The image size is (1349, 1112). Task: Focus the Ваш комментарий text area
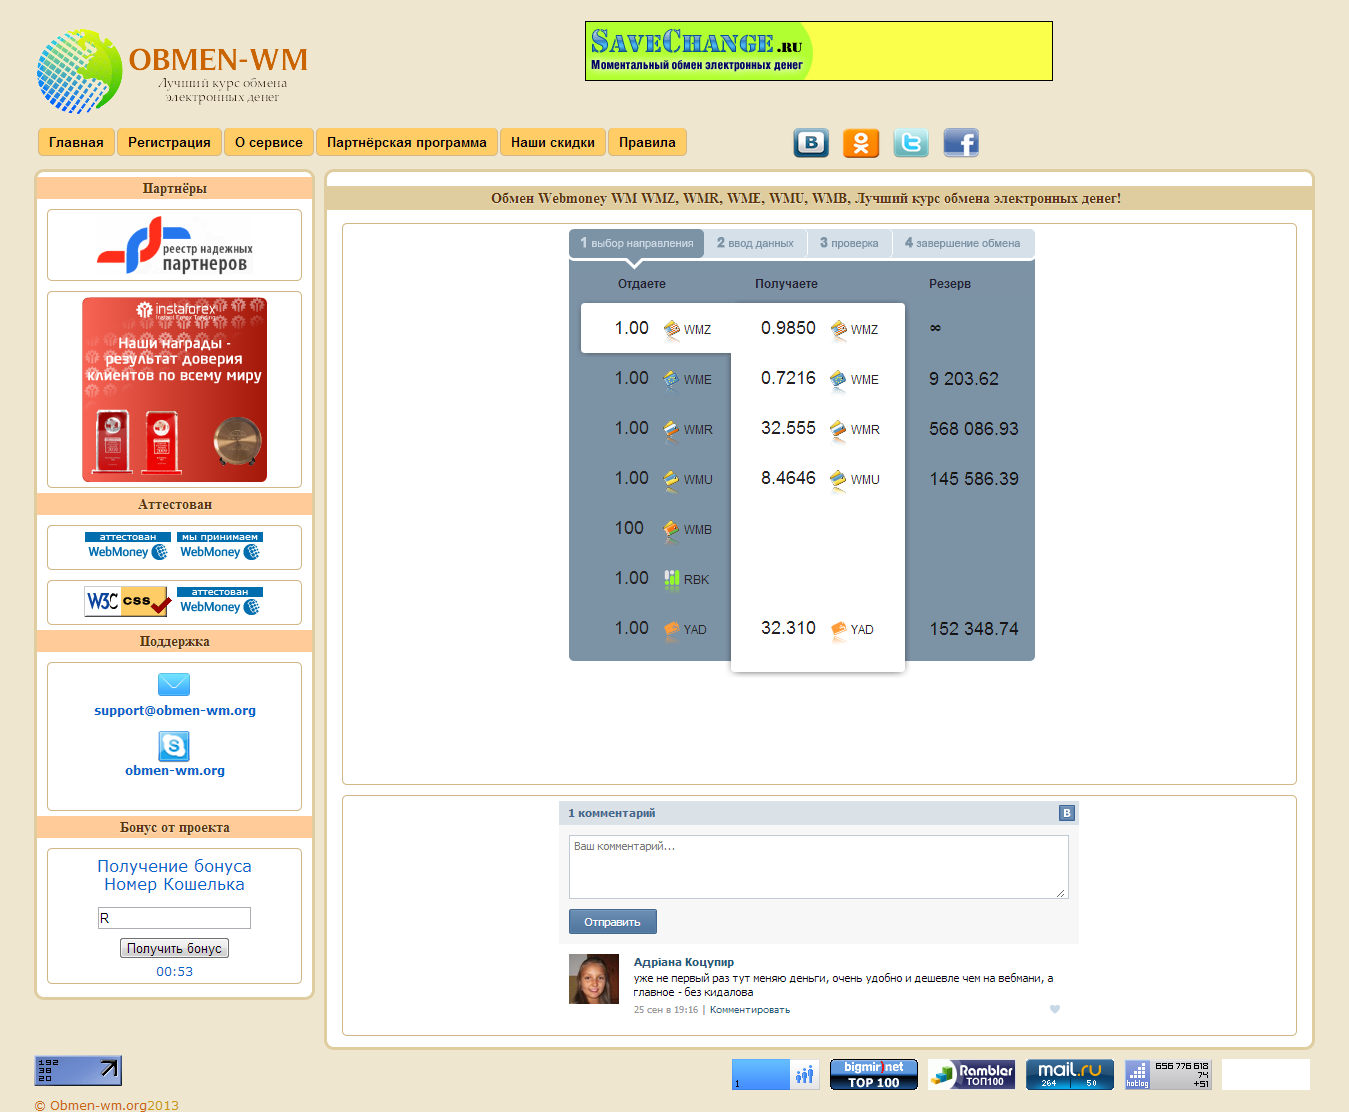[819, 867]
